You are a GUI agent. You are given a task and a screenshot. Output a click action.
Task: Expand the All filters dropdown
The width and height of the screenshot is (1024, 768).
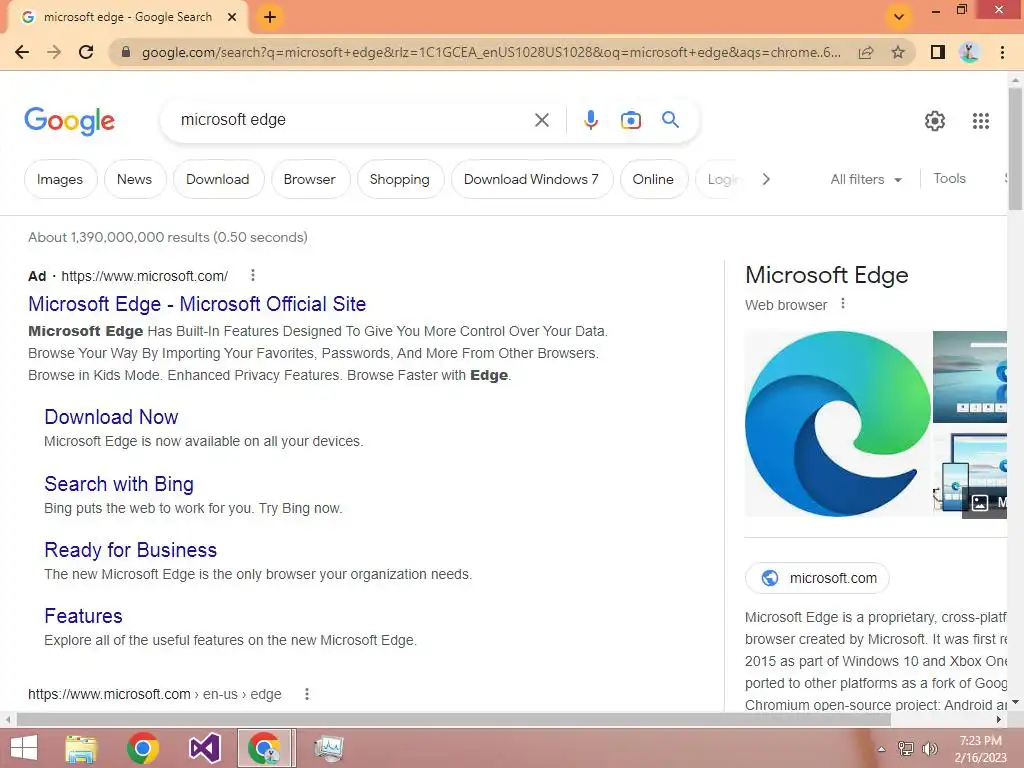866,179
